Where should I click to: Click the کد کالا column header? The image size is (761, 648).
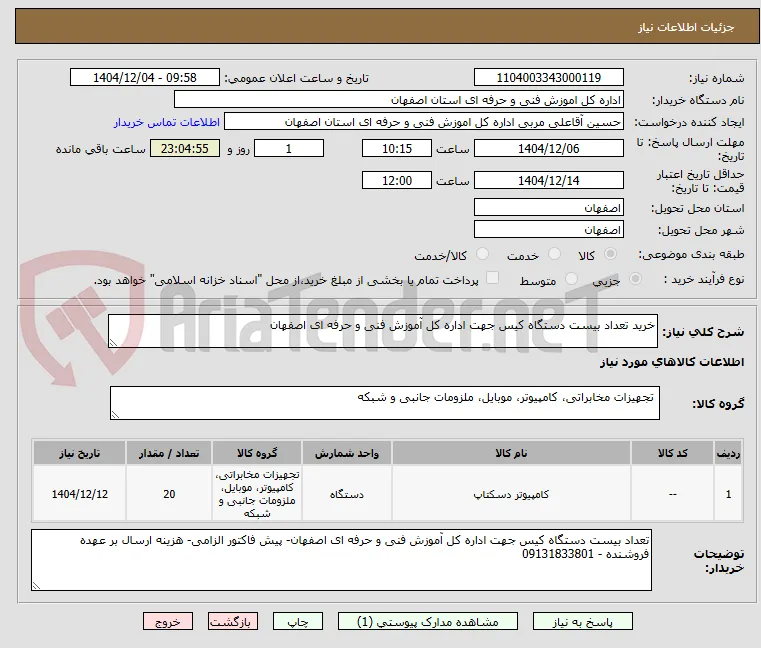tap(672, 453)
